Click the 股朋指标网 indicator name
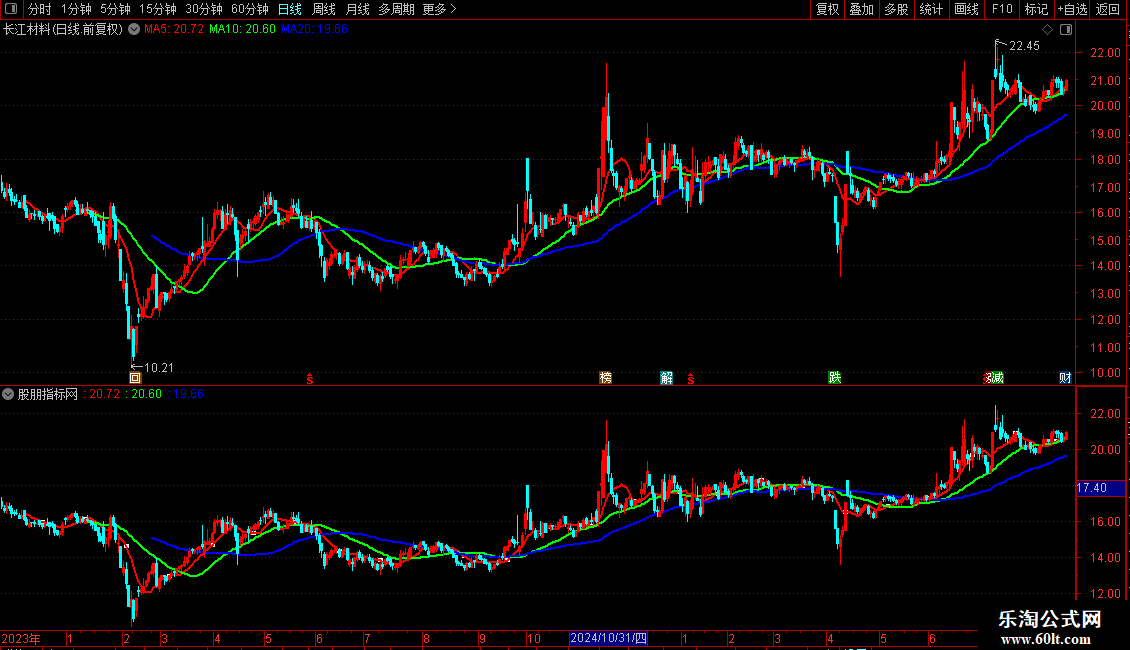The width and height of the screenshot is (1130, 650). 48,394
